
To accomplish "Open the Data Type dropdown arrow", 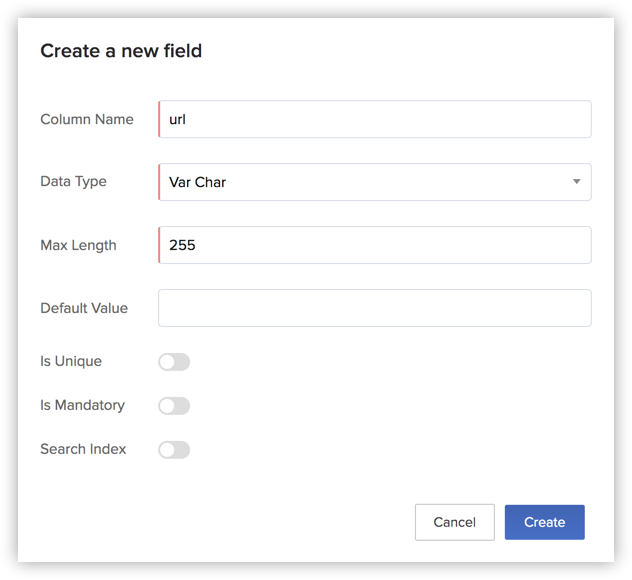I will click(x=576, y=182).
